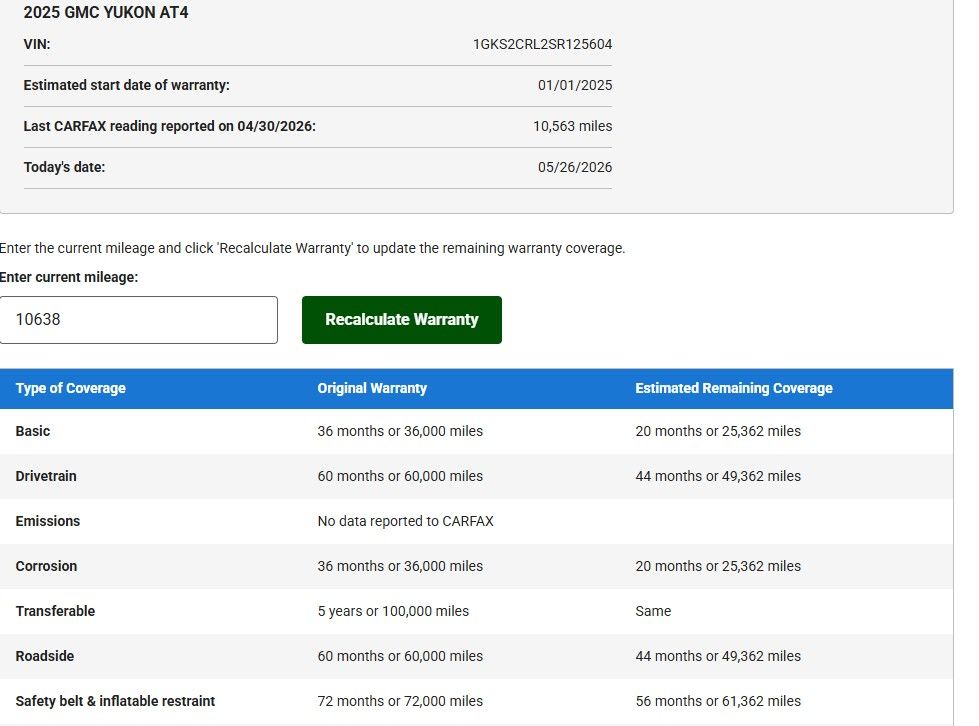Viewport: 979px width, 726px height.
Task: Click the Safety belt & inflatable restraint label
Action: coord(115,701)
